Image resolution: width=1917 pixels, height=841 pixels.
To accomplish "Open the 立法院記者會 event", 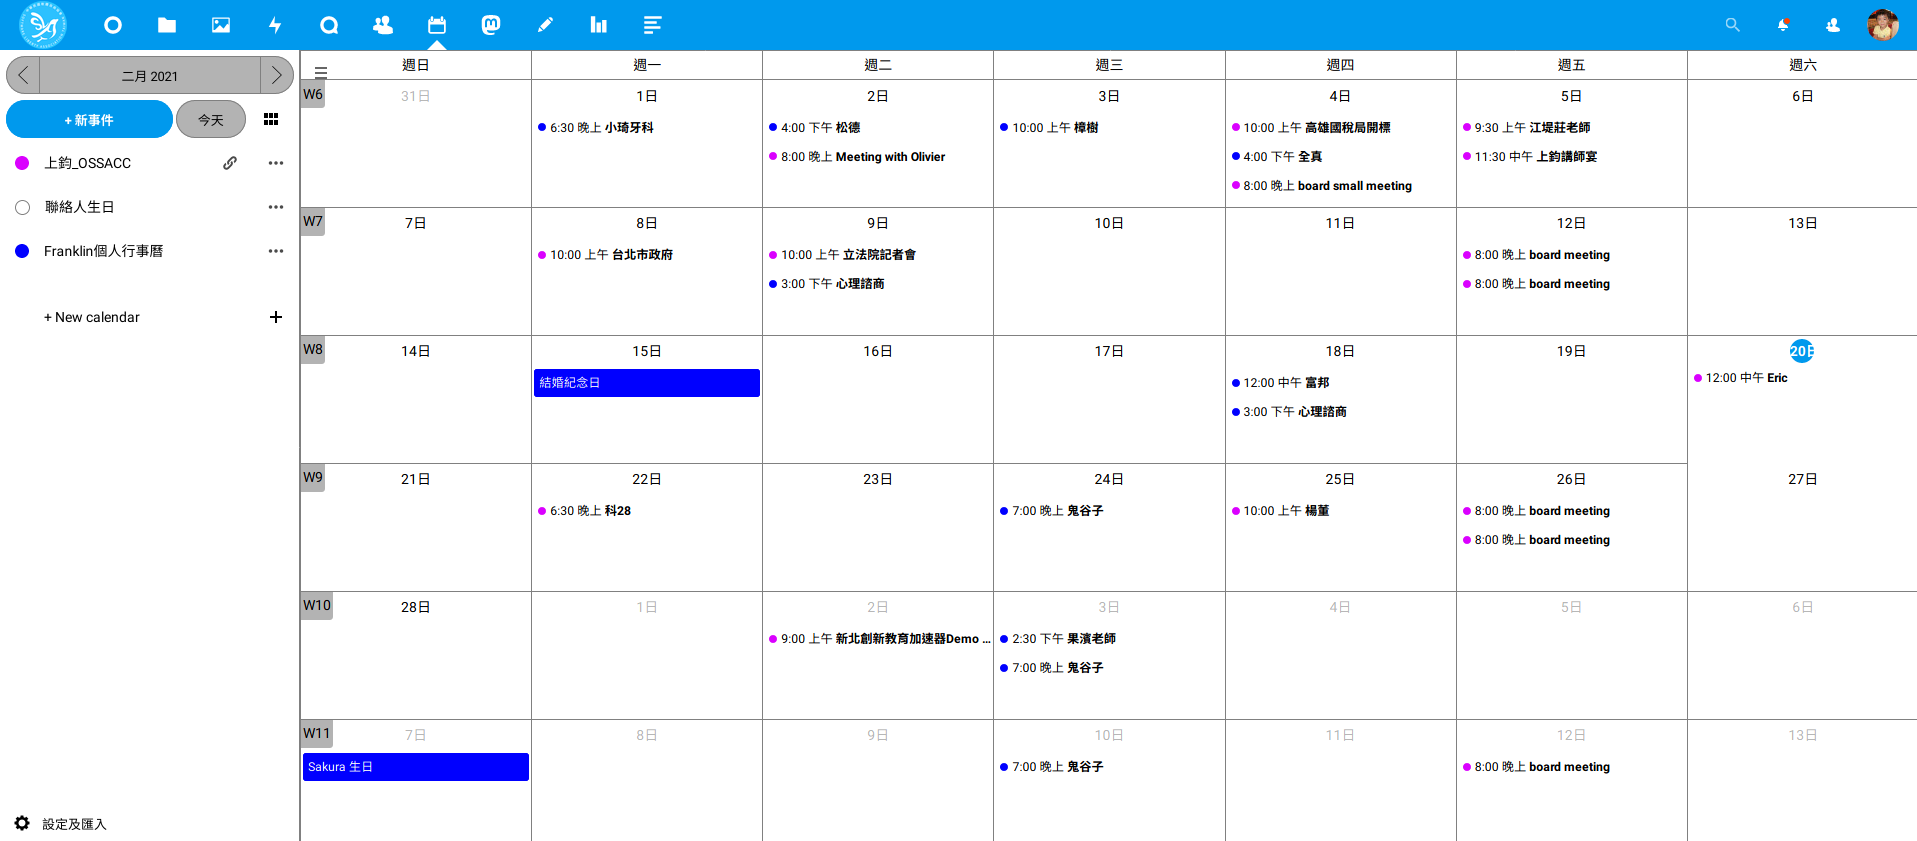I will tap(842, 255).
